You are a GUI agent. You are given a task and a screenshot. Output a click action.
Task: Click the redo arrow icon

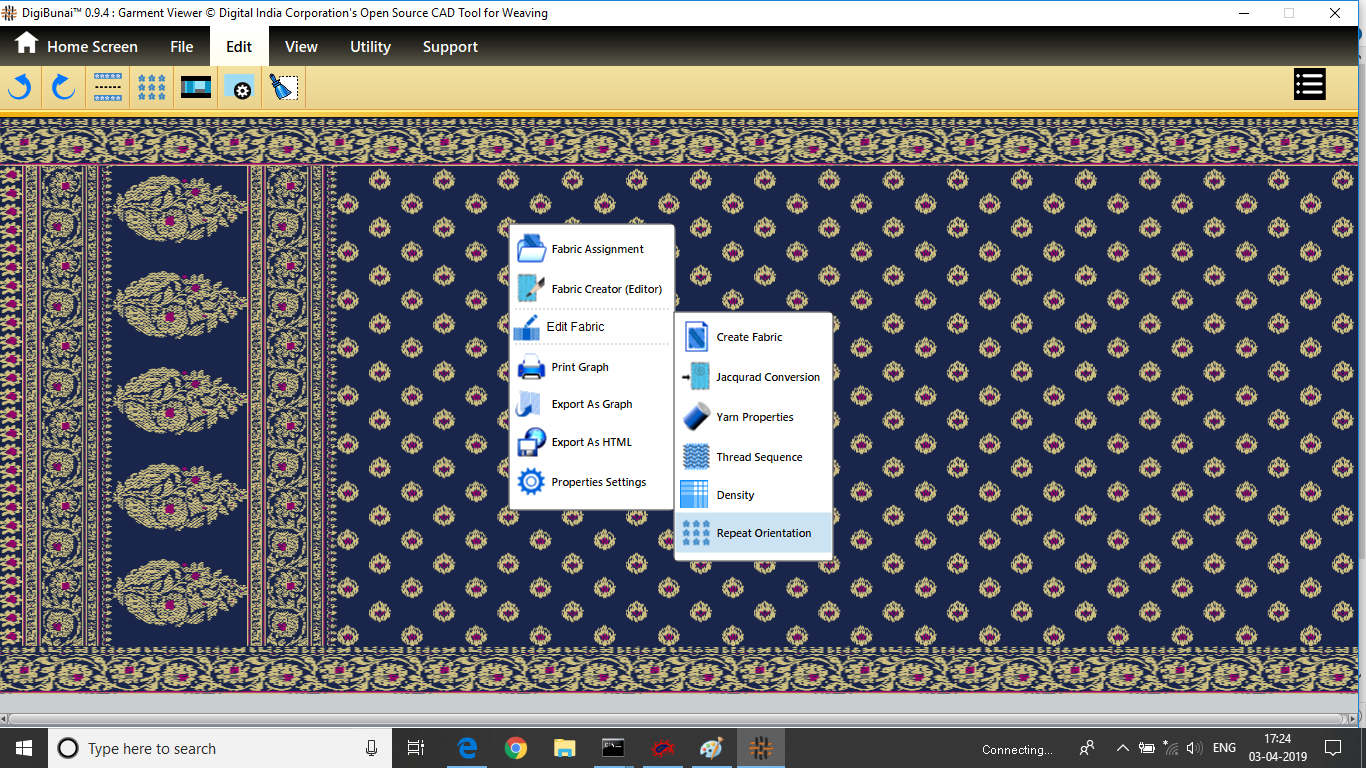pyautogui.click(x=64, y=88)
